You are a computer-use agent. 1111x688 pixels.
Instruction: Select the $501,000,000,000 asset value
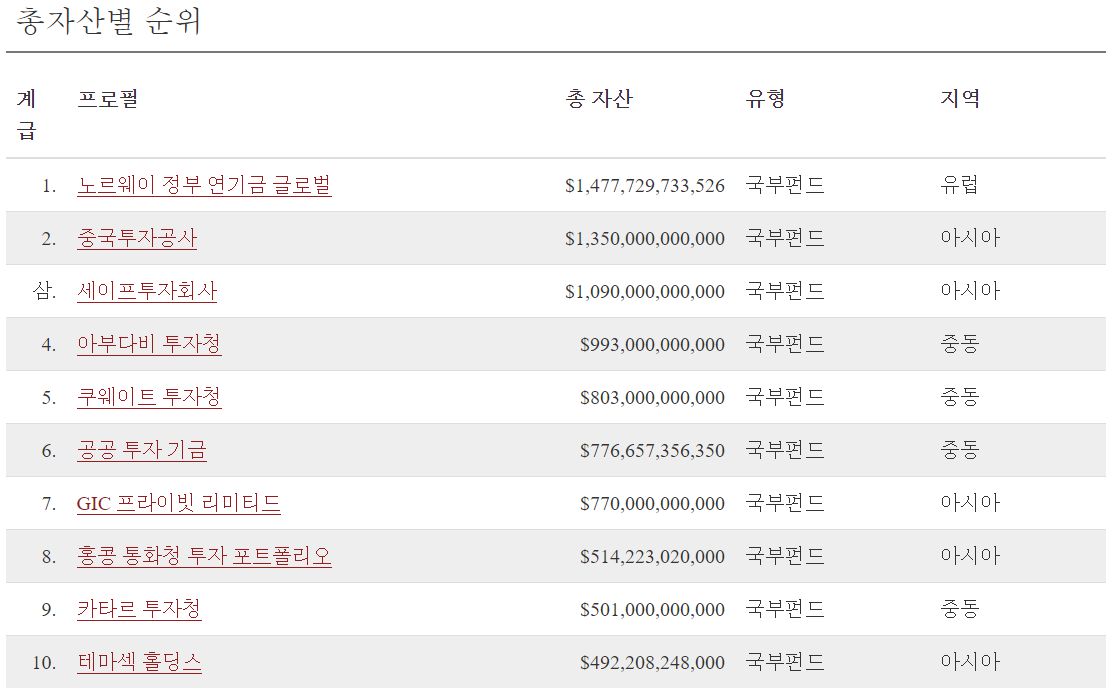(653, 610)
